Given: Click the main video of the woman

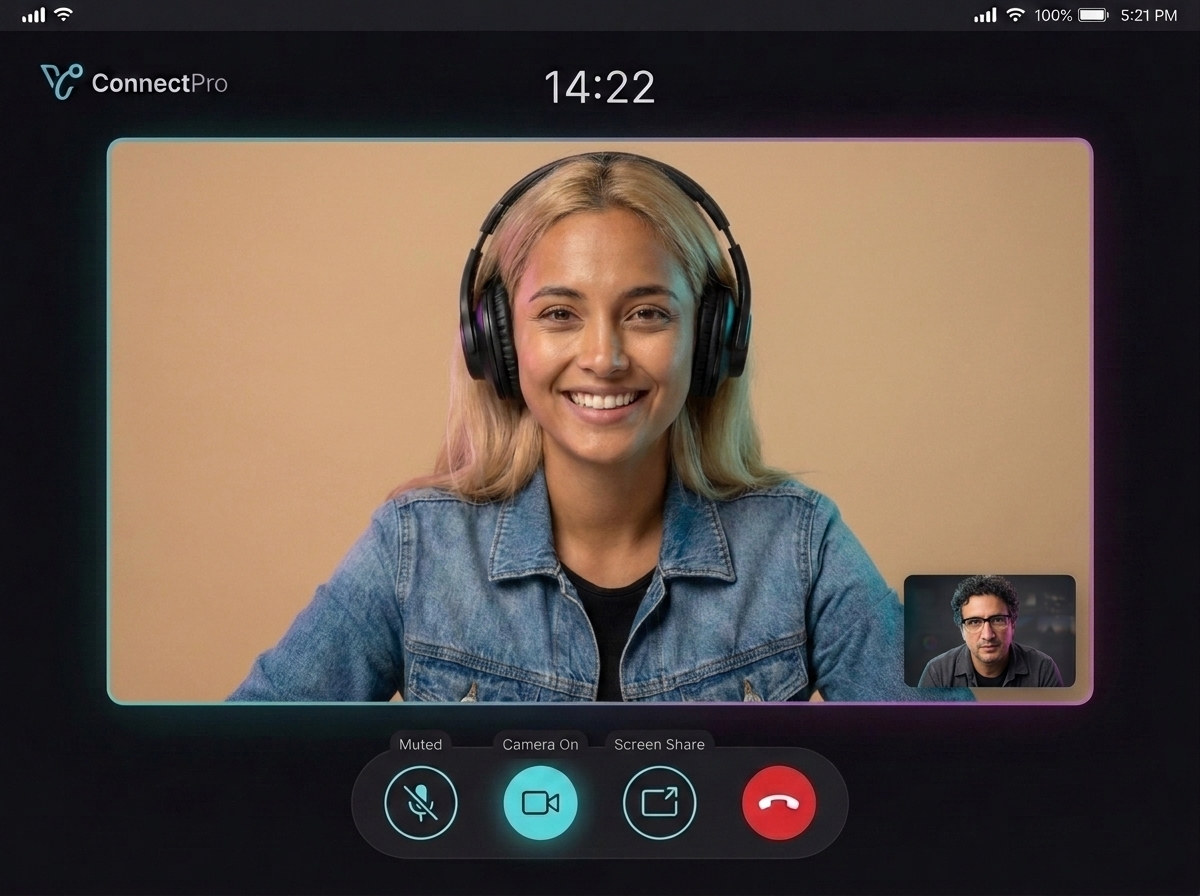Looking at the screenshot, I should (600, 421).
